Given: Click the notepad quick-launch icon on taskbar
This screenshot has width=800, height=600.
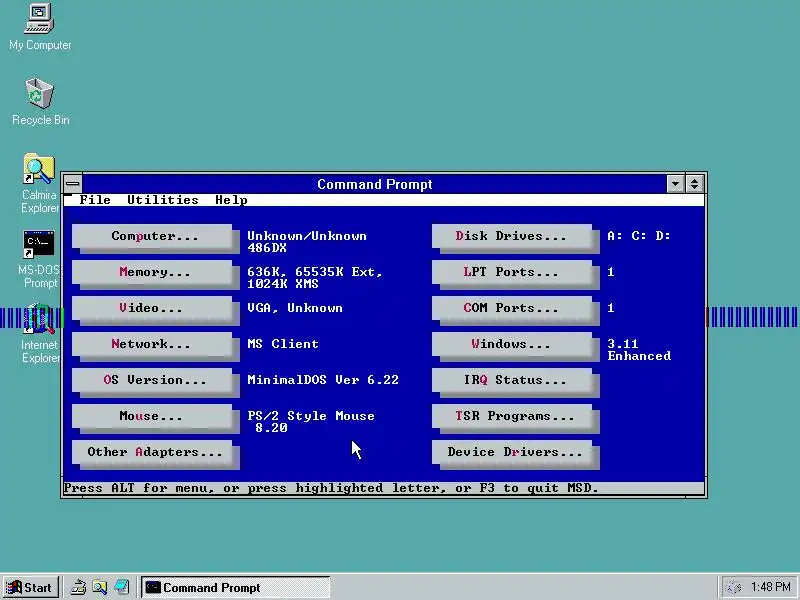Looking at the screenshot, I should pyautogui.click(x=122, y=588).
